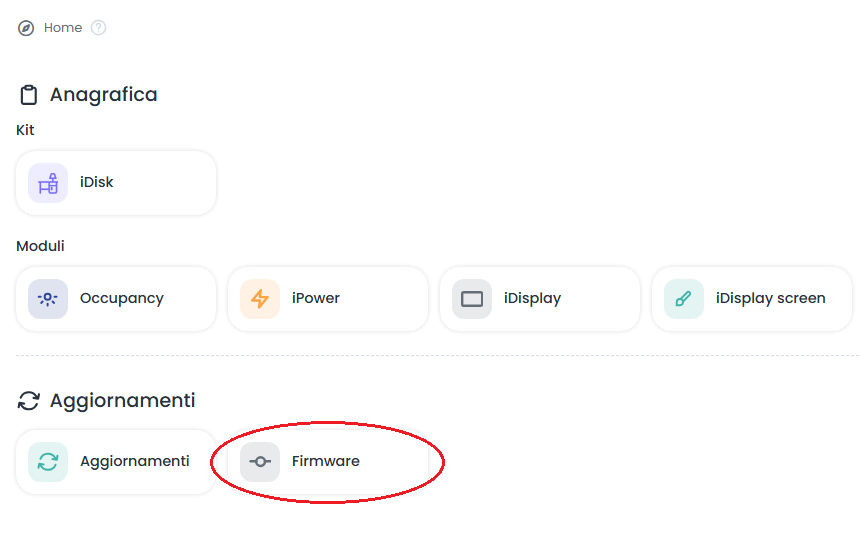Open the Occupancy module label

tap(122, 299)
